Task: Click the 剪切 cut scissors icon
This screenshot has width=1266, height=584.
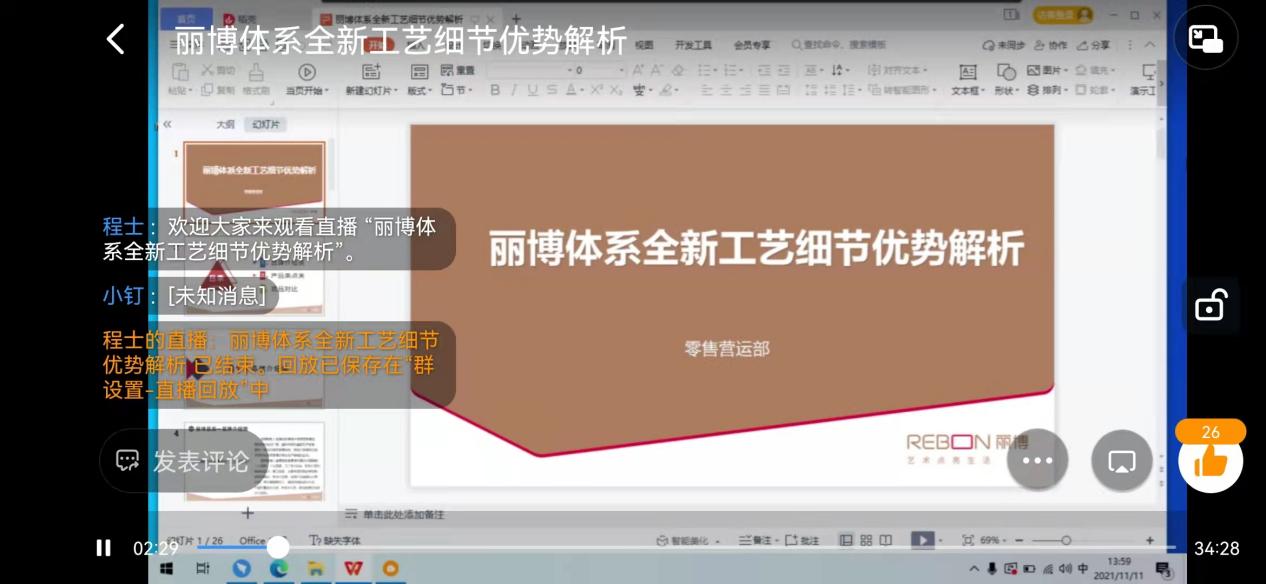Action: click(208, 70)
